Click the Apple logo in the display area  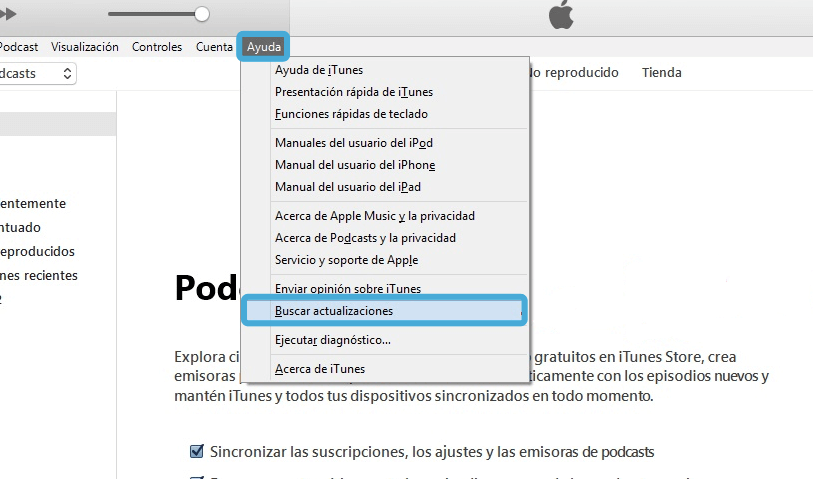click(561, 15)
